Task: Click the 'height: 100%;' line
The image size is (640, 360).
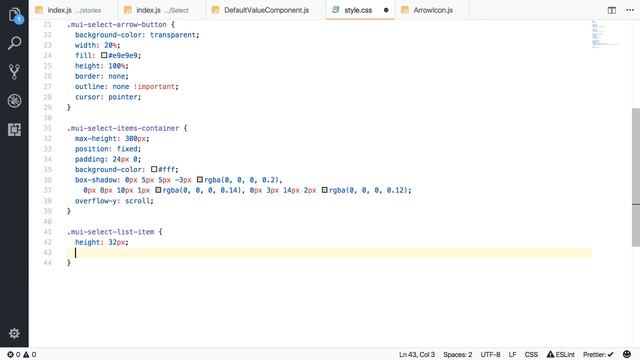Action: 102,66
